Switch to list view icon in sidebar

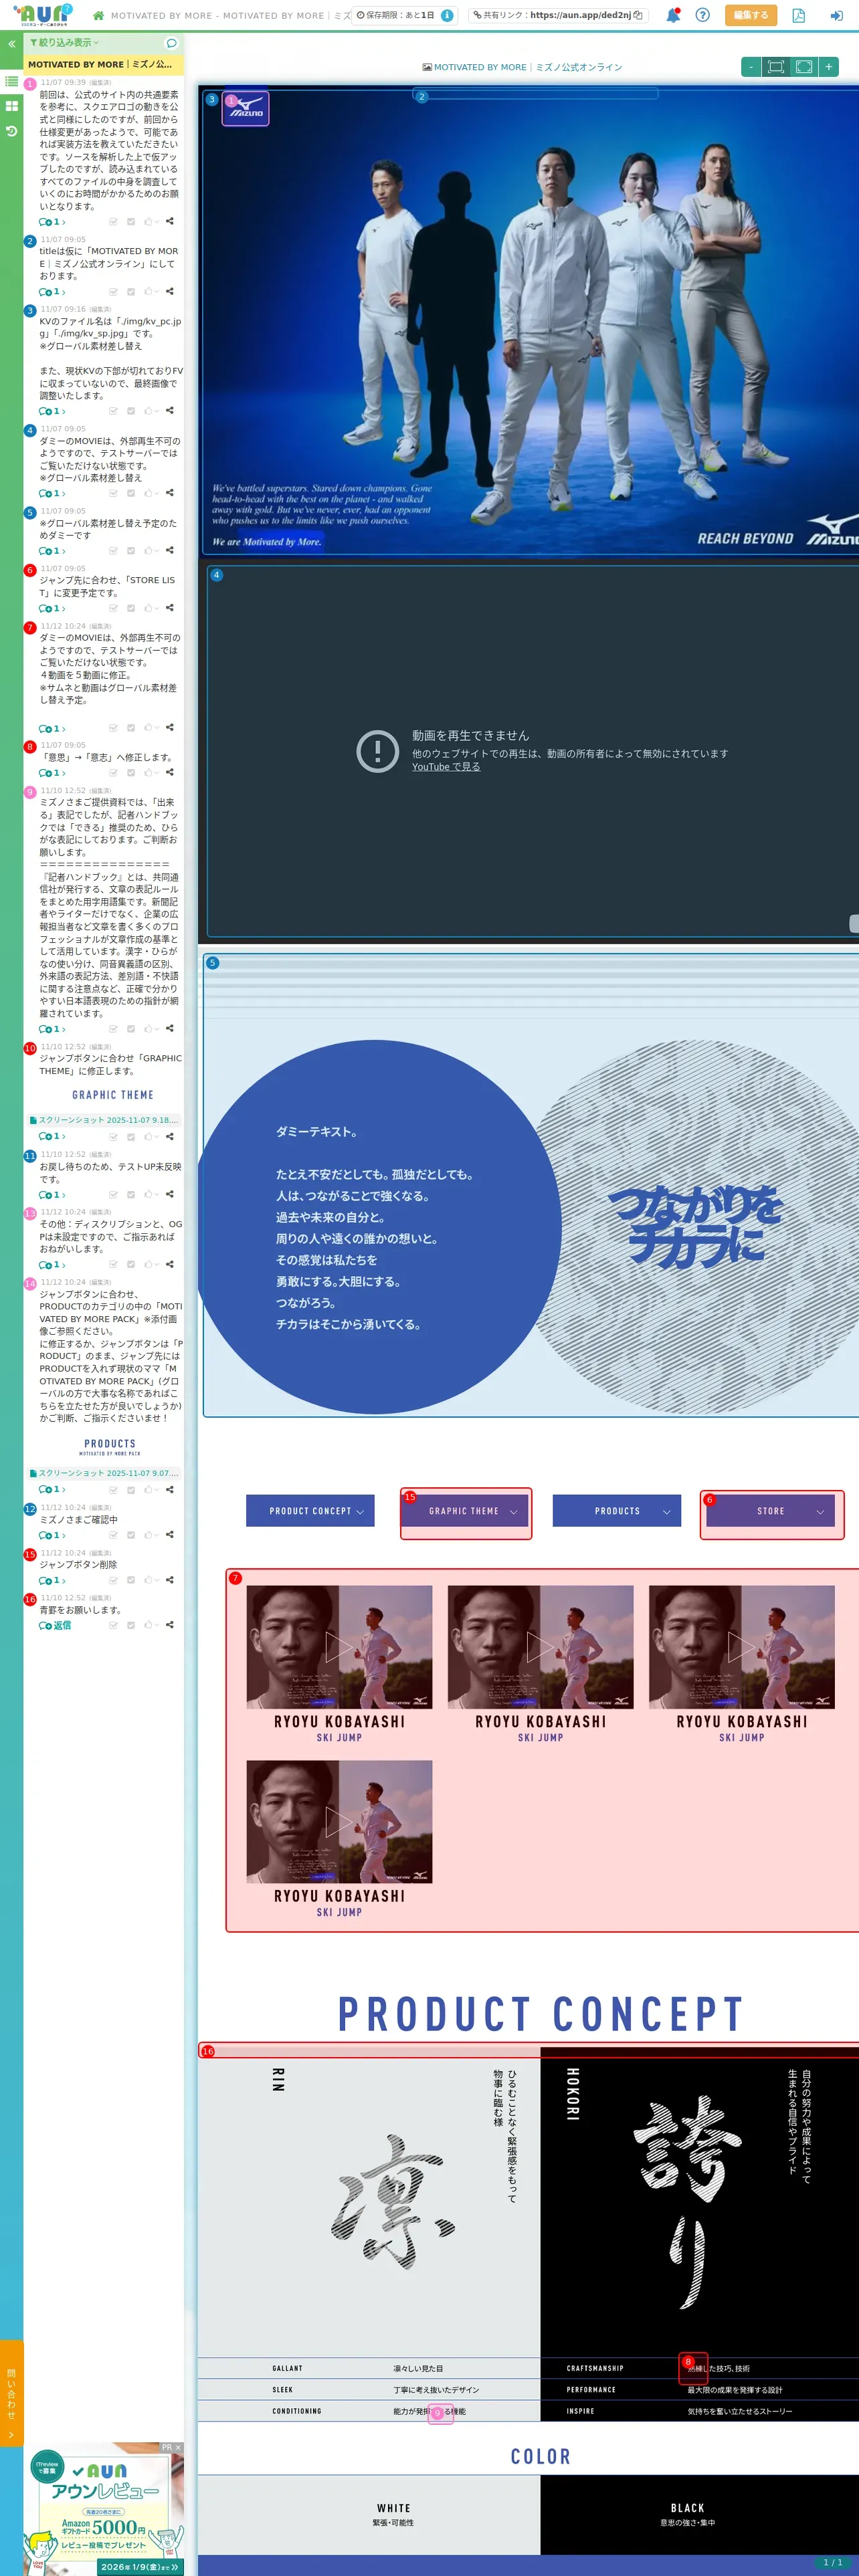tap(11, 81)
